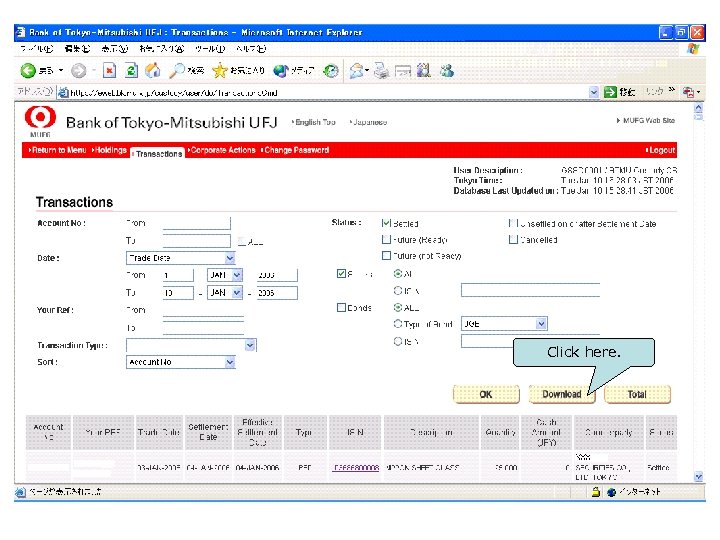Click the page icon in the address bar
The image size is (720, 540).
(63, 93)
